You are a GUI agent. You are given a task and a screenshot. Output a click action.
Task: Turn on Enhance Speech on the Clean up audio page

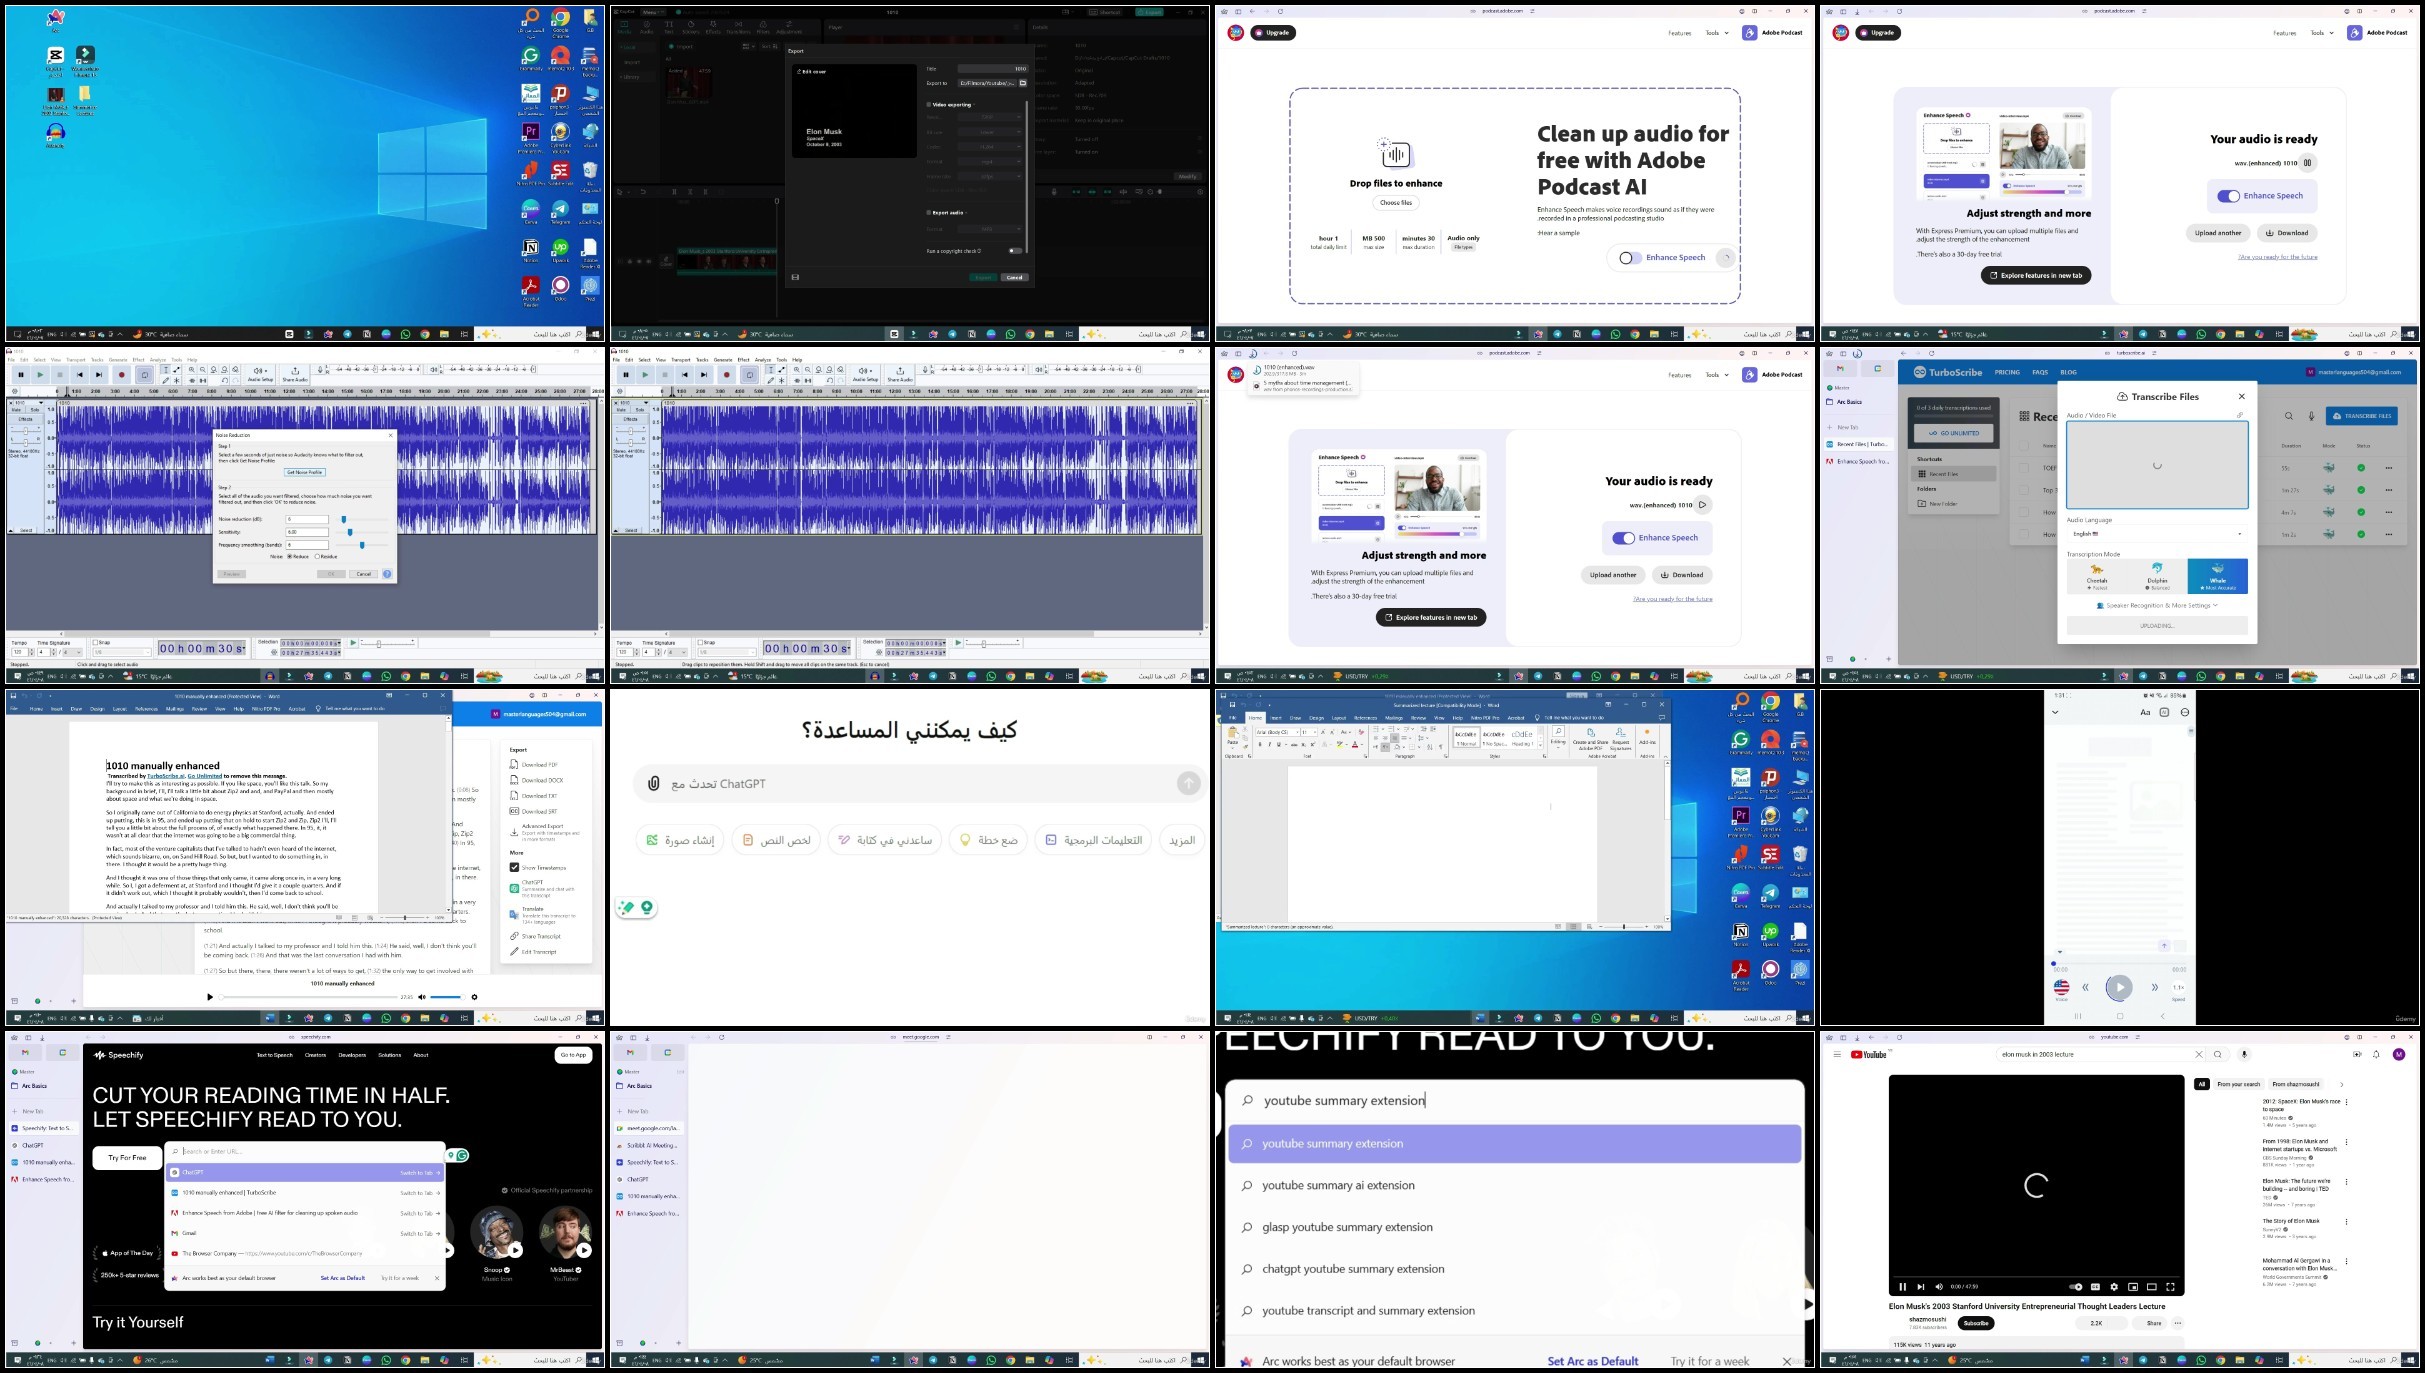pyautogui.click(x=1630, y=258)
